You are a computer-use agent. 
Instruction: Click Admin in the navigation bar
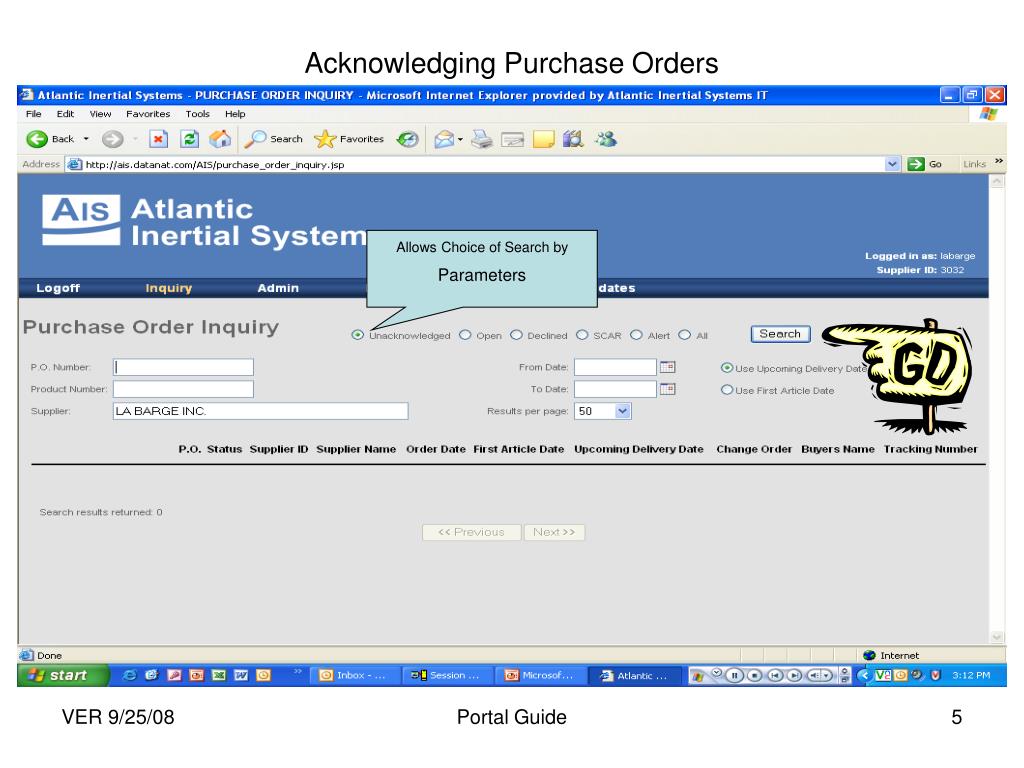click(x=278, y=288)
